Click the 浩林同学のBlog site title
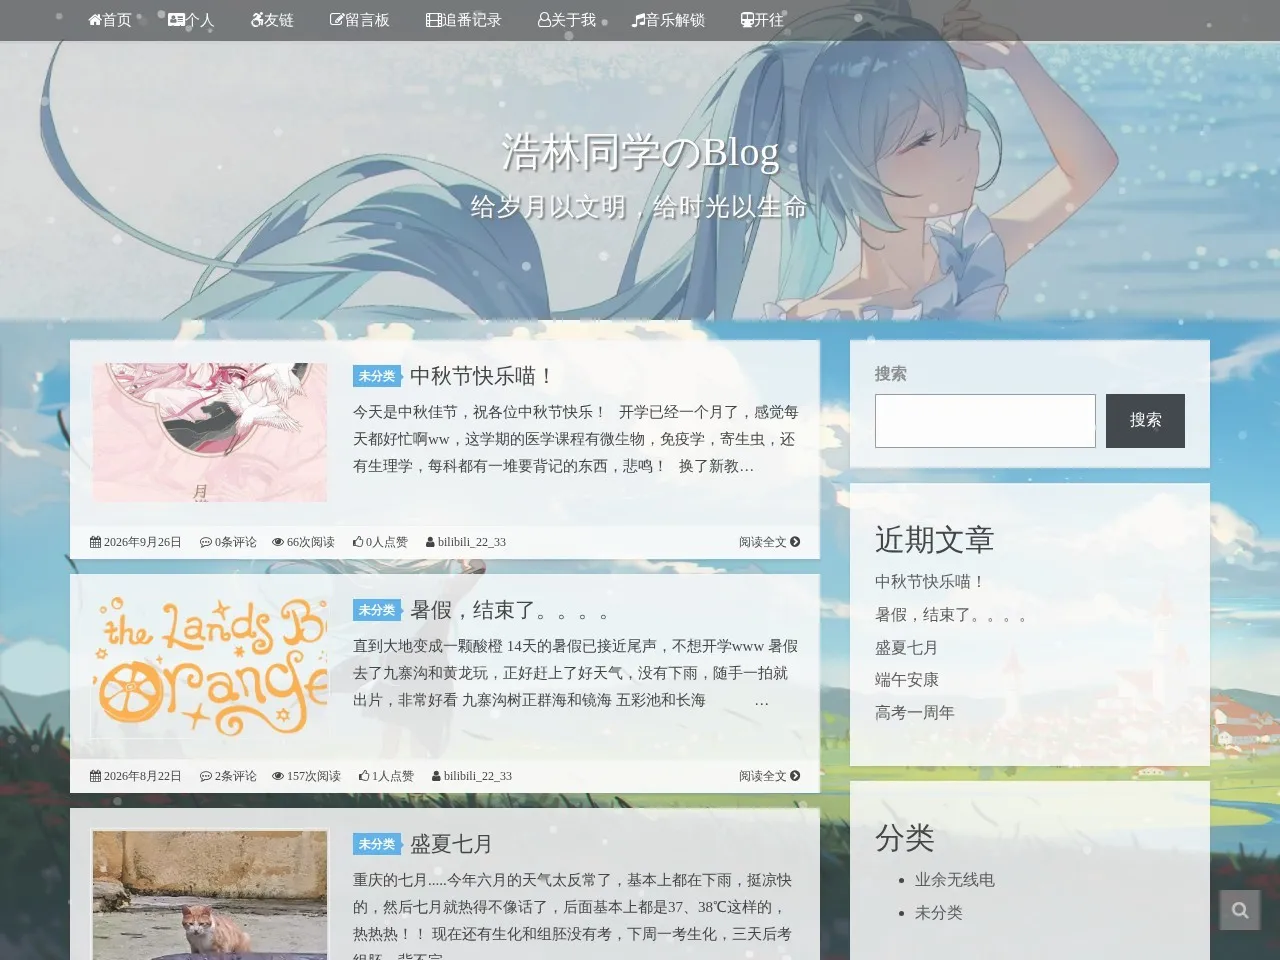 (640, 152)
